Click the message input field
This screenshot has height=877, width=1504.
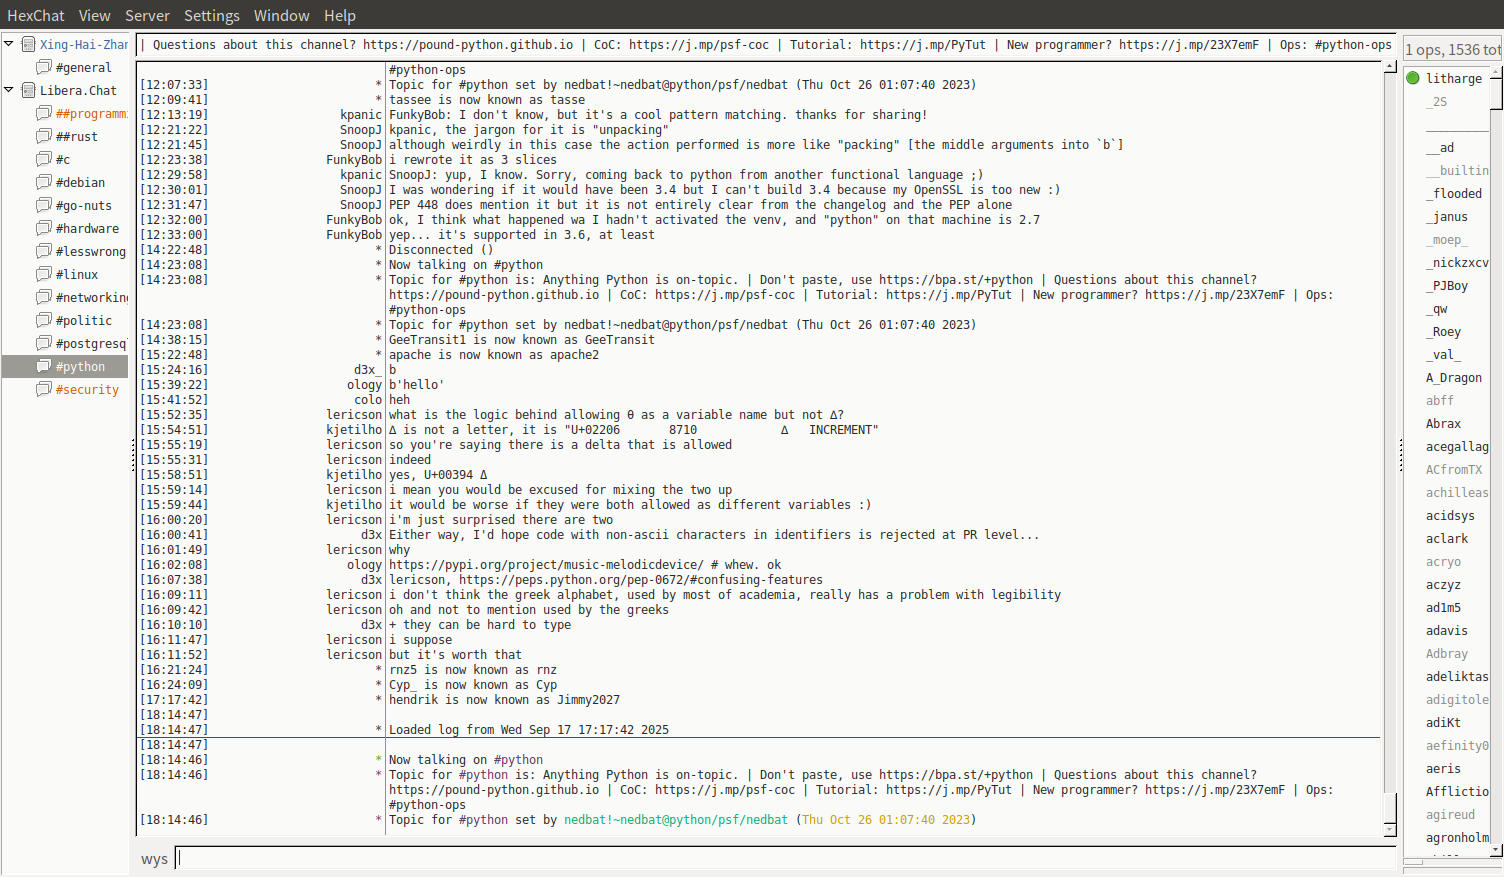pos(785,858)
